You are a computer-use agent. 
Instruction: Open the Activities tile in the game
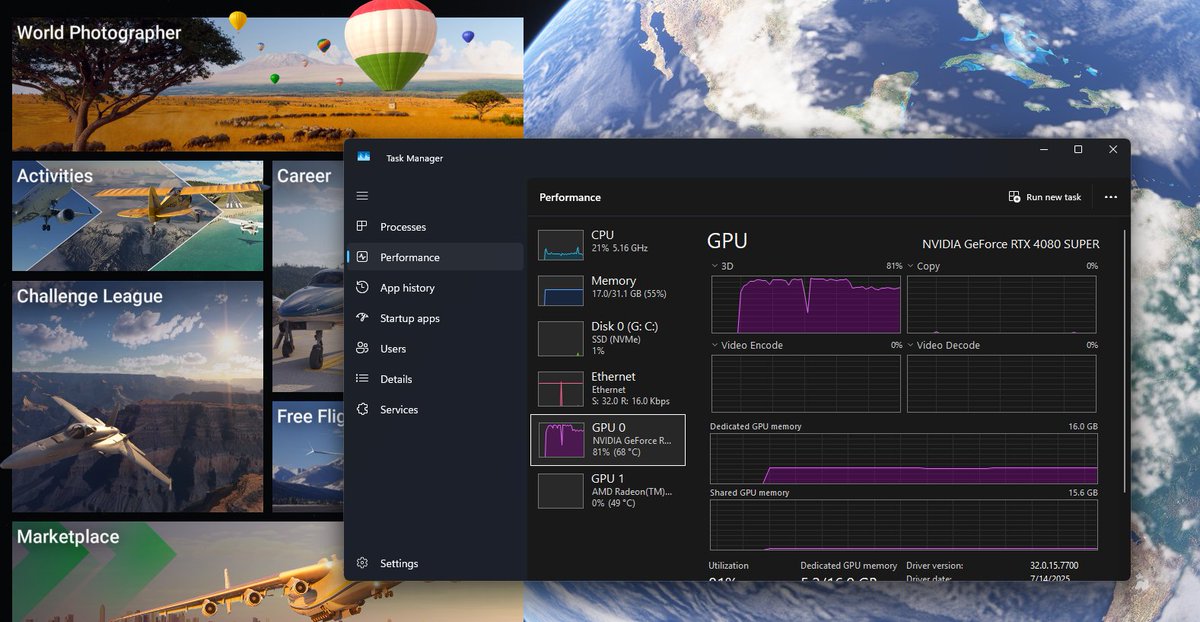coord(138,216)
